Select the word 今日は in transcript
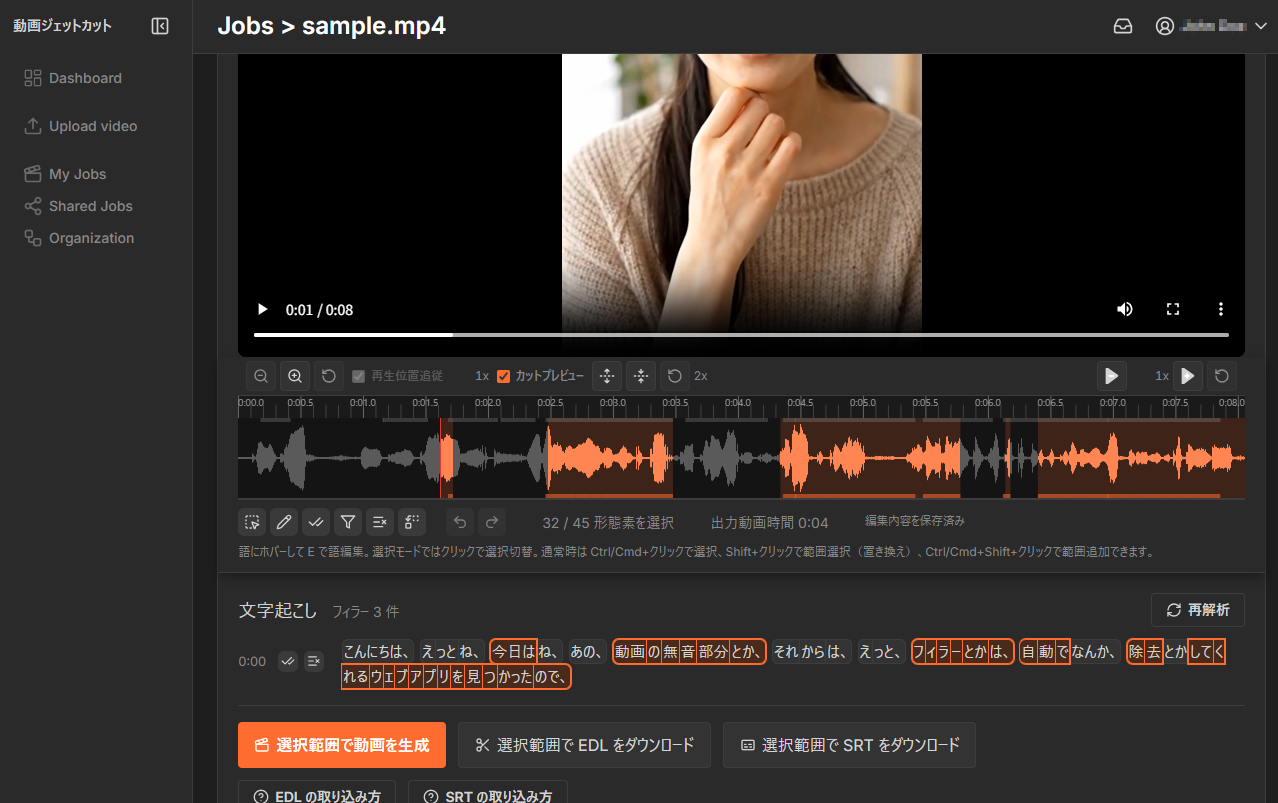Viewport: 1278px width, 803px height. 513,652
